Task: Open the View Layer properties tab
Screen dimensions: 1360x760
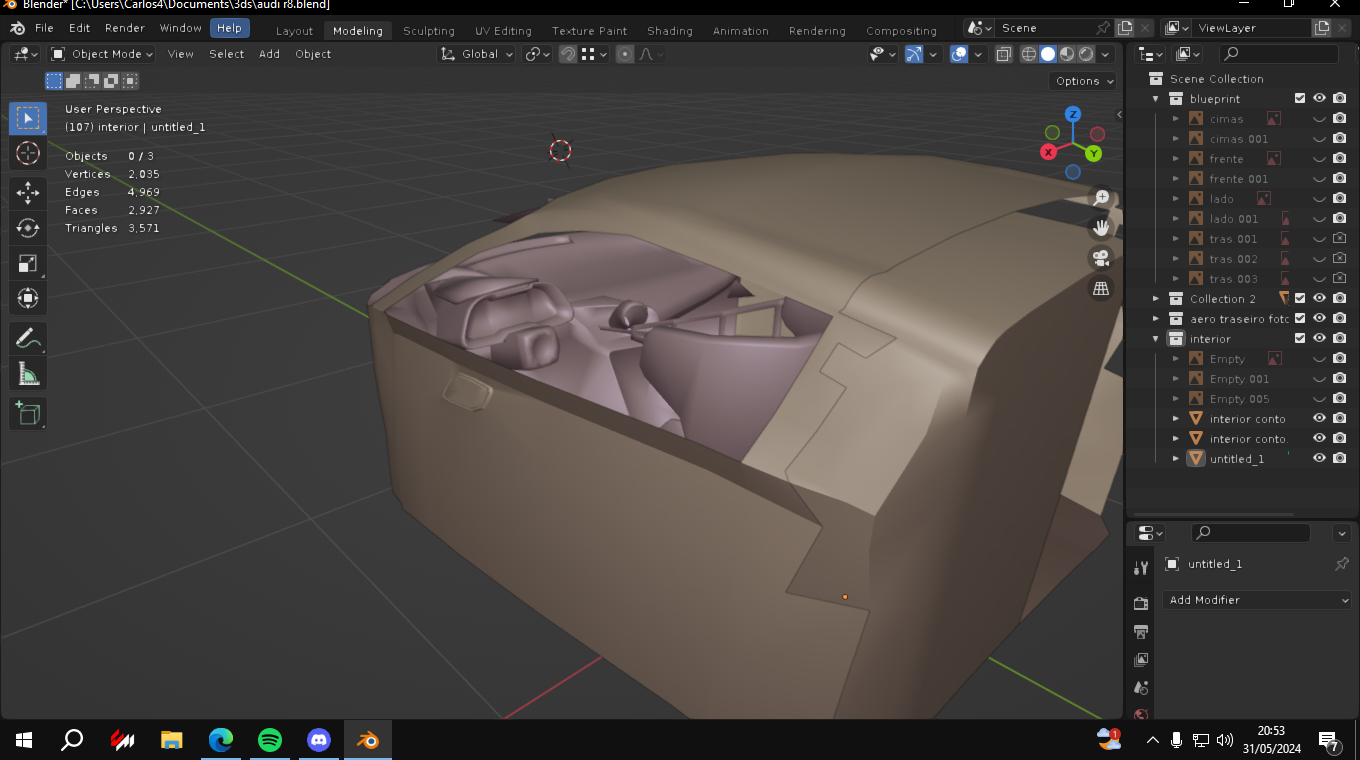Action: click(x=1141, y=660)
